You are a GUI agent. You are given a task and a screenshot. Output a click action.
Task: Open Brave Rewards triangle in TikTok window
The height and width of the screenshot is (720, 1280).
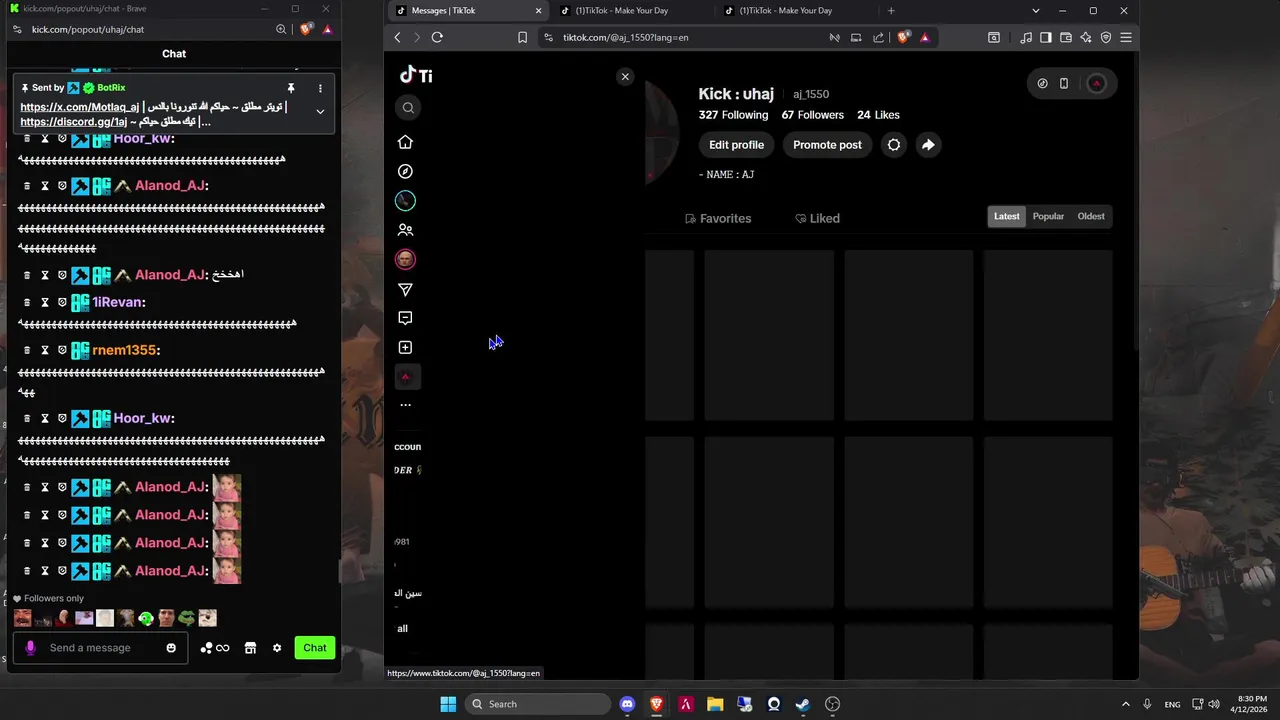tap(924, 37)
